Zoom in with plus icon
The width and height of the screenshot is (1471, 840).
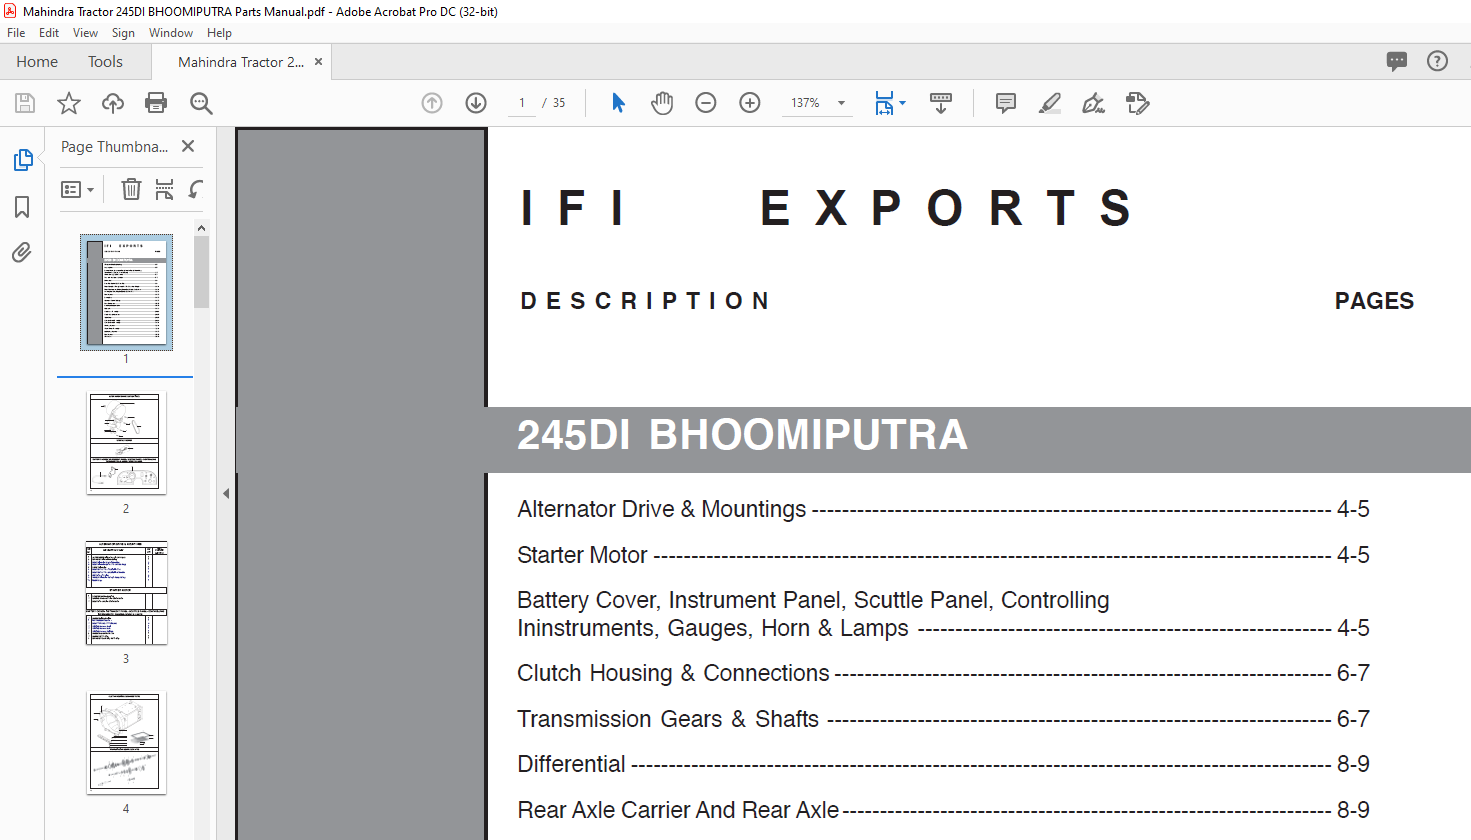point(750,103)
